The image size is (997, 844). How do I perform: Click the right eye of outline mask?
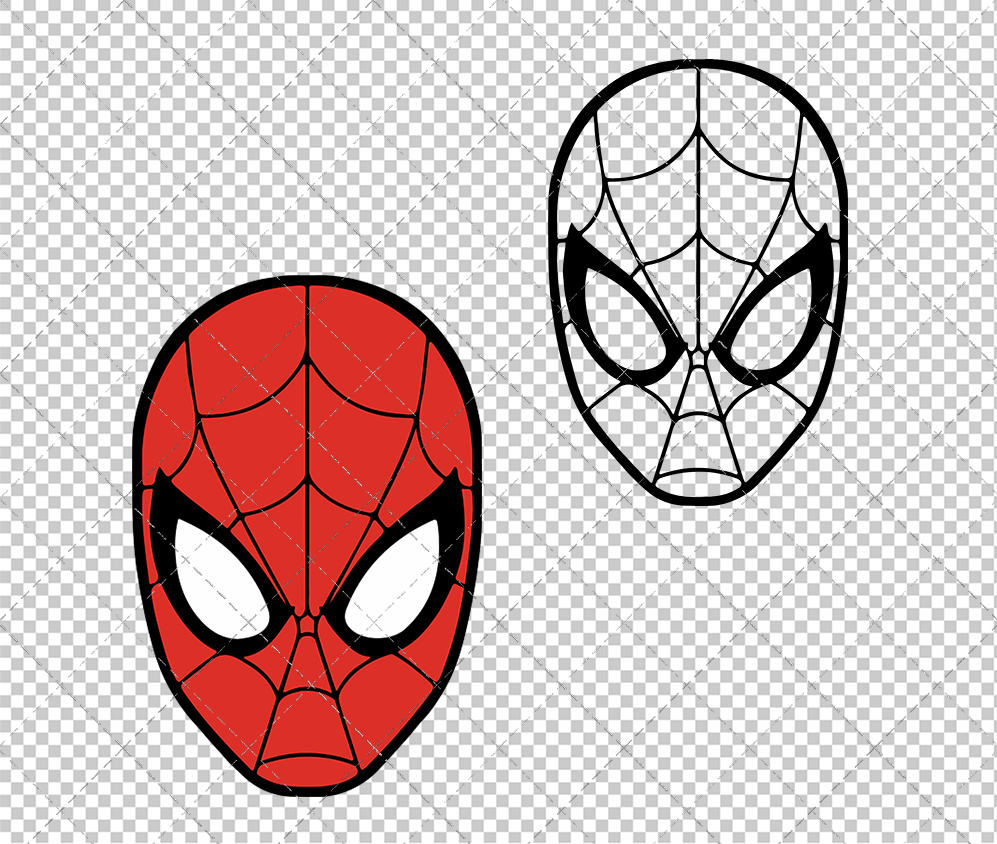[x=772, y=319]
